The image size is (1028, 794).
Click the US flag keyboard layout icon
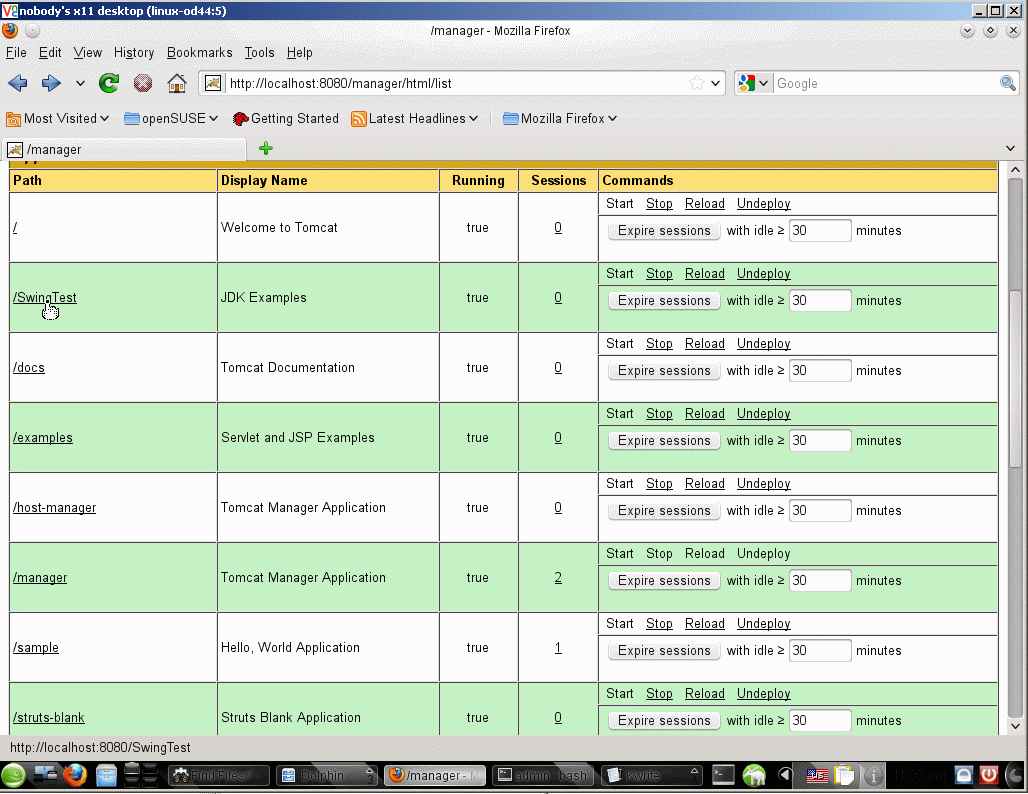817,776
